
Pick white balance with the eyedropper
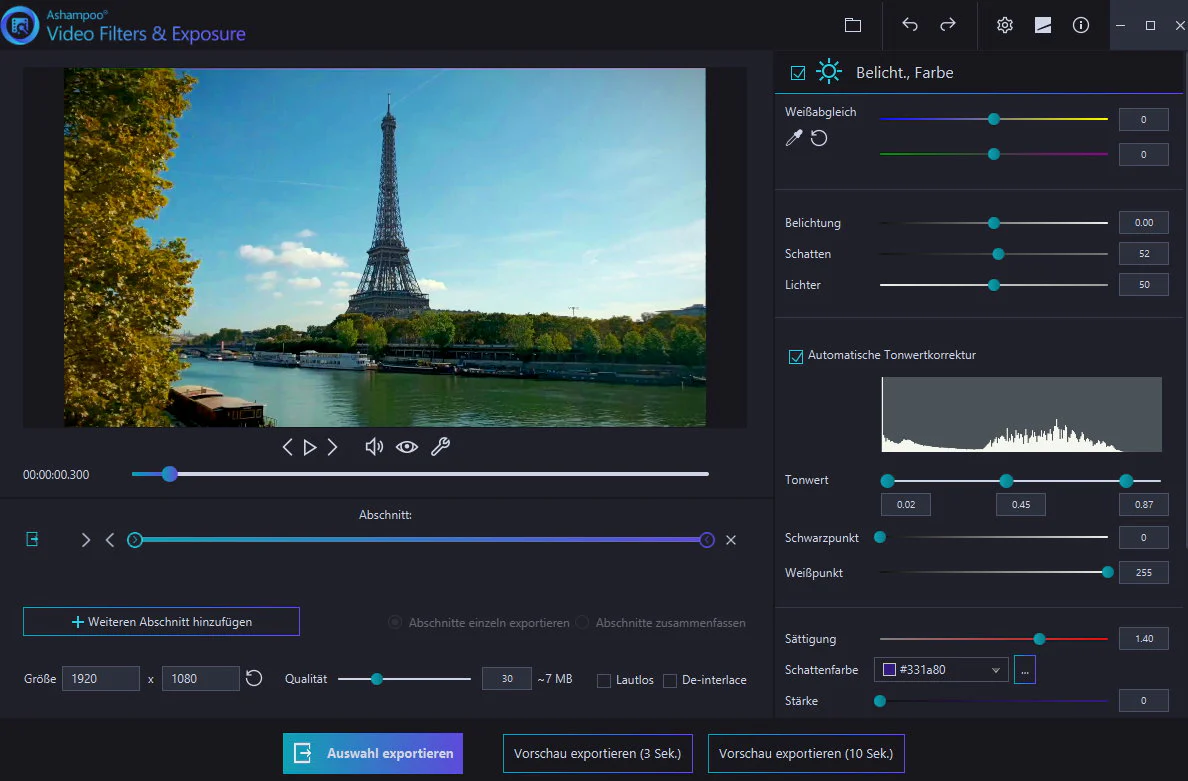pos(793,138)
